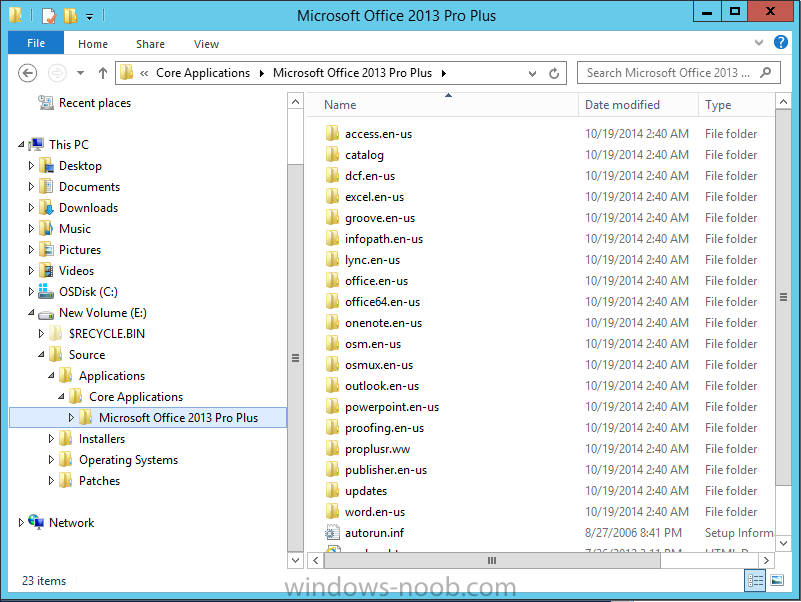The image size is (801, 602).
Task: Select Applications in folder tree
Action: [112, 376]
